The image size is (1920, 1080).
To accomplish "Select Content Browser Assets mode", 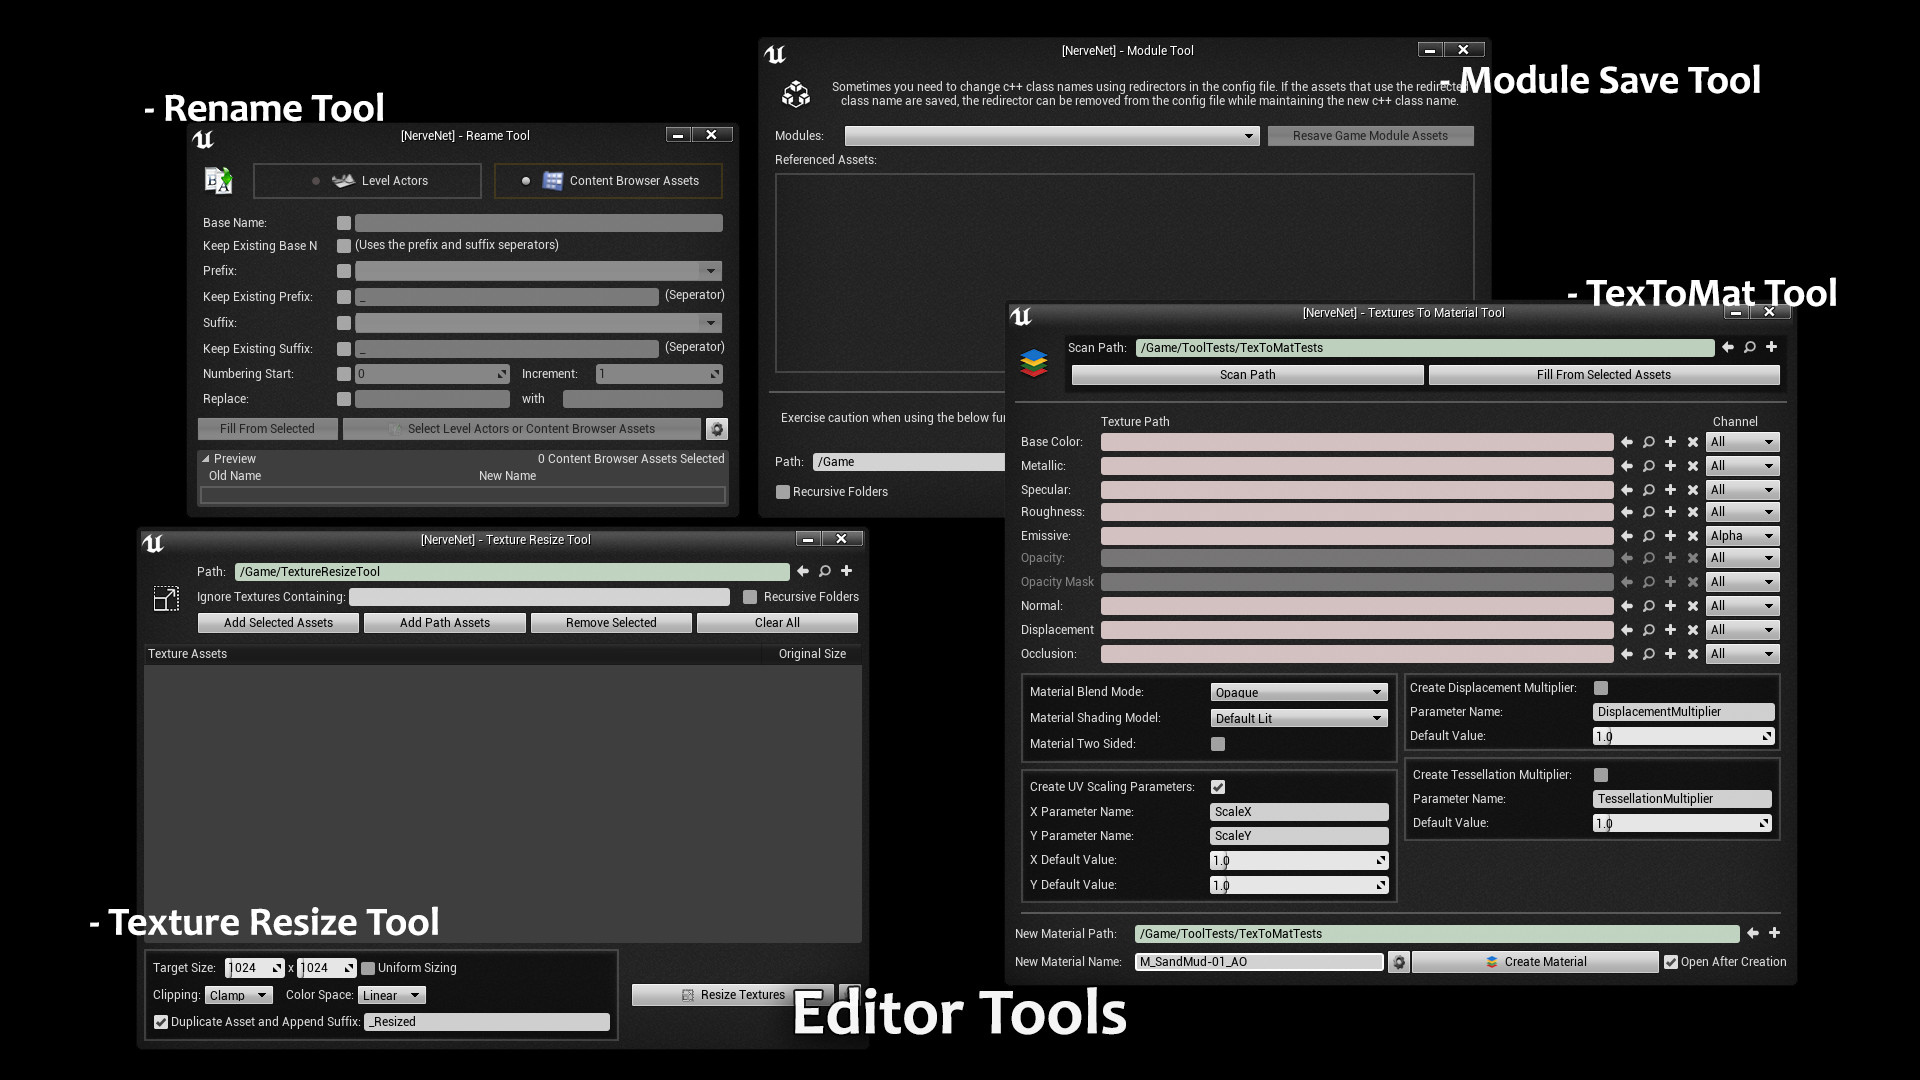I will 608,181.
